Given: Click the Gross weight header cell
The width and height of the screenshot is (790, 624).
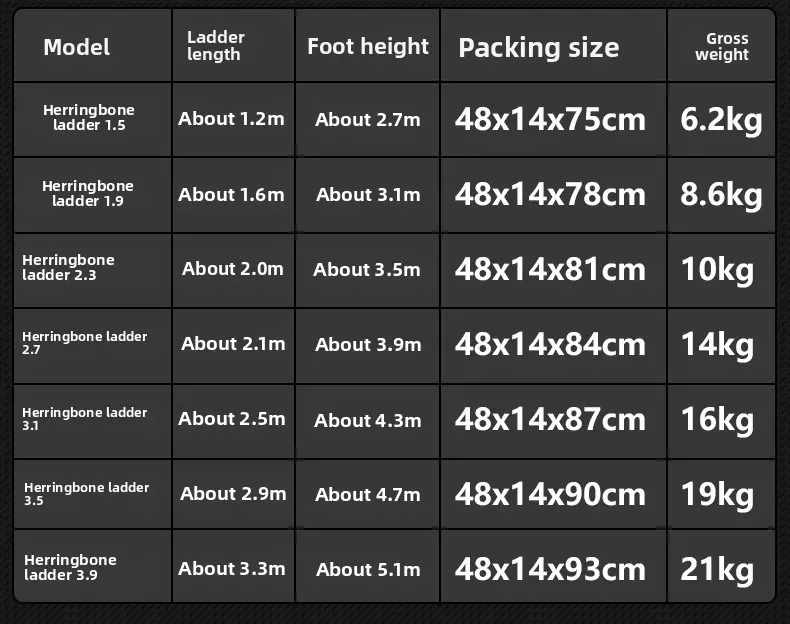Looking at the screenshot, I should tap(721, 45).
